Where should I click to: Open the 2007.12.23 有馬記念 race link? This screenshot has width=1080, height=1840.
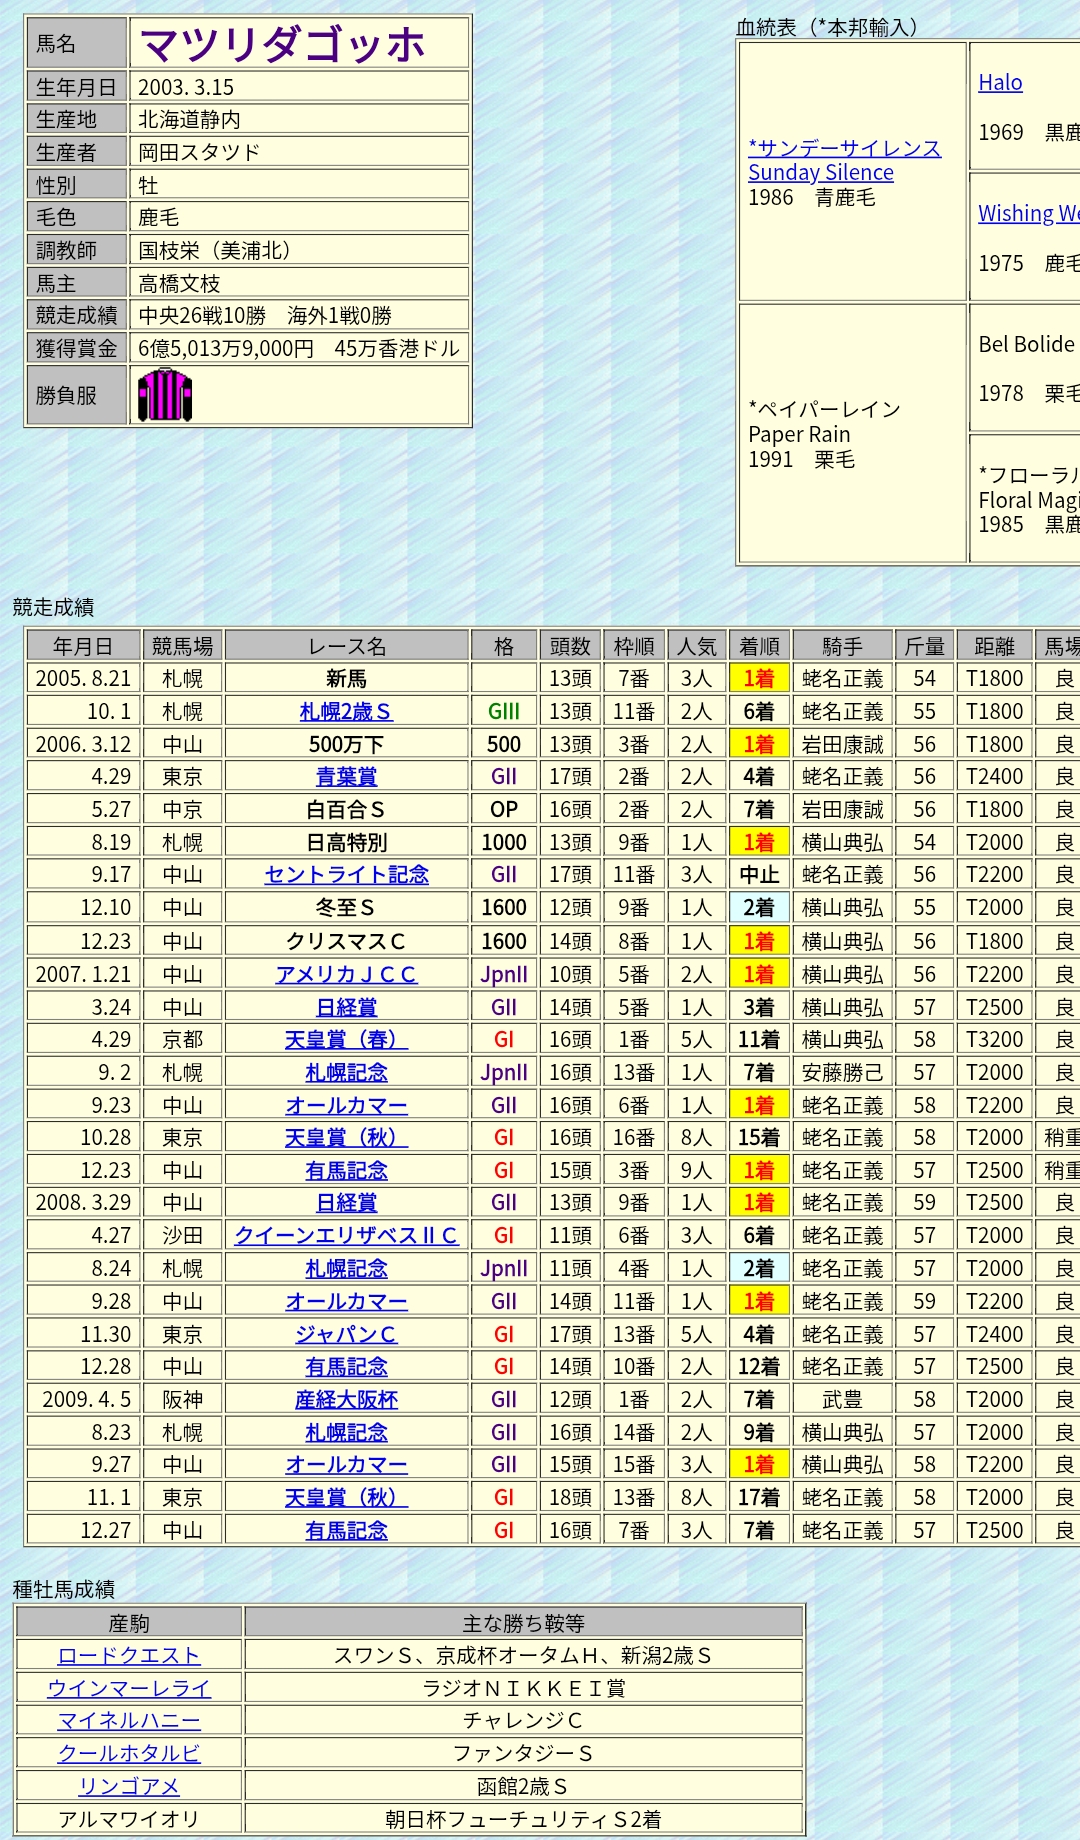tap(346, 1171)
